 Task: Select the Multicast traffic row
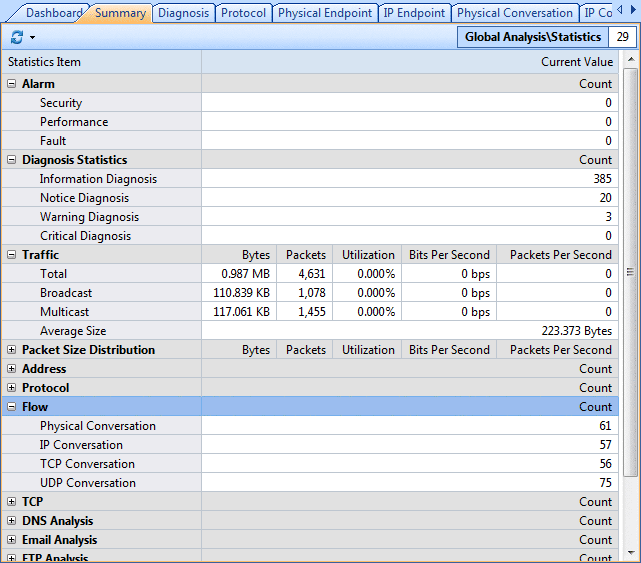310,312
